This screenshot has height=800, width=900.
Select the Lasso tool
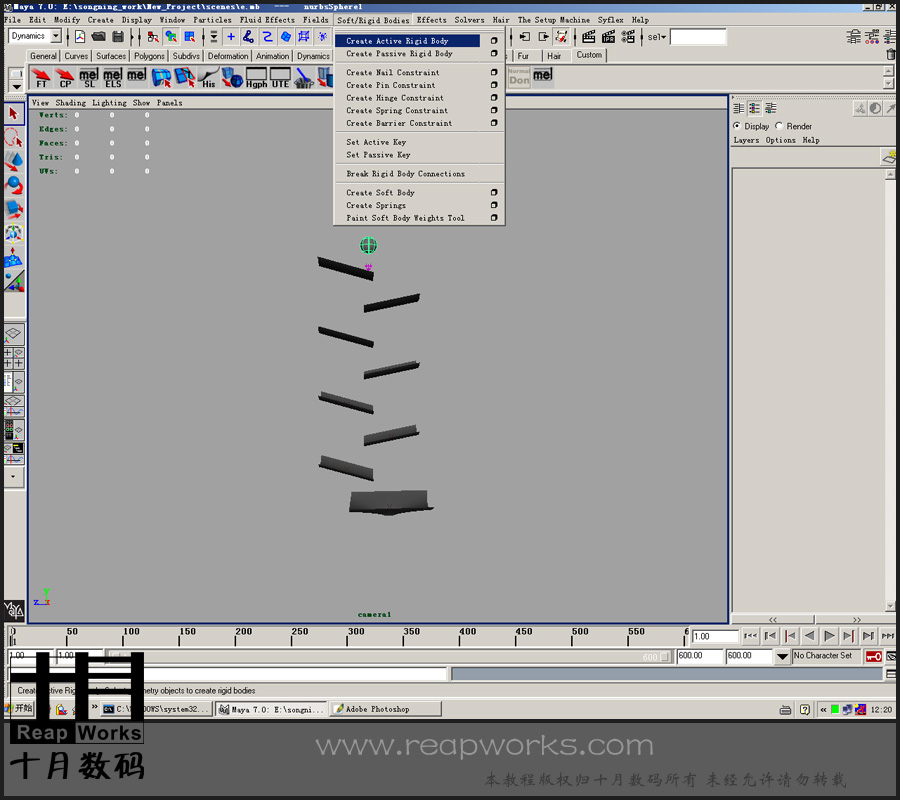pyautogui.click(x=14, y=138)
